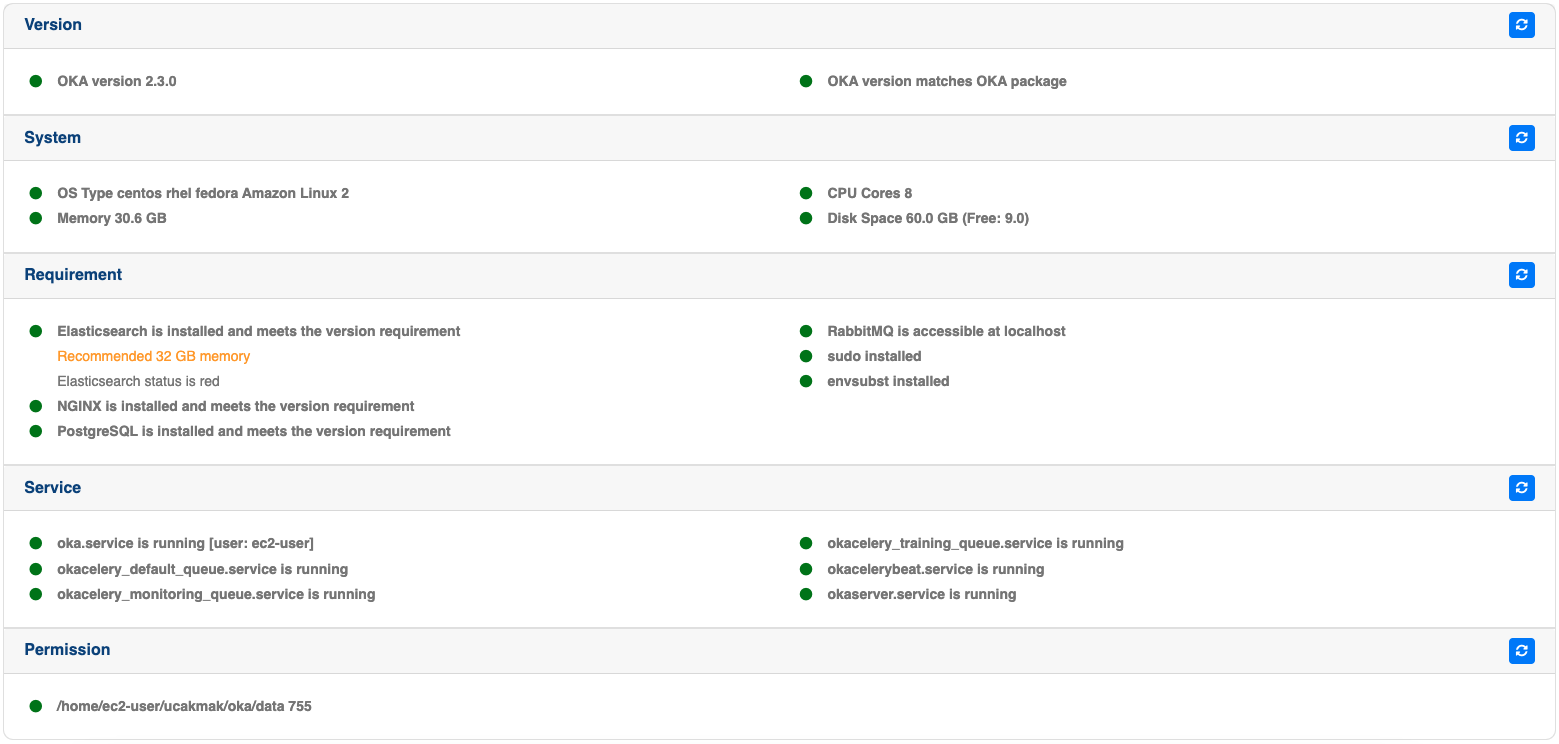Refresh the Permission section
Image resolution: width=1559 pixels, height=744 pixels.
[x=1521, y=651]
